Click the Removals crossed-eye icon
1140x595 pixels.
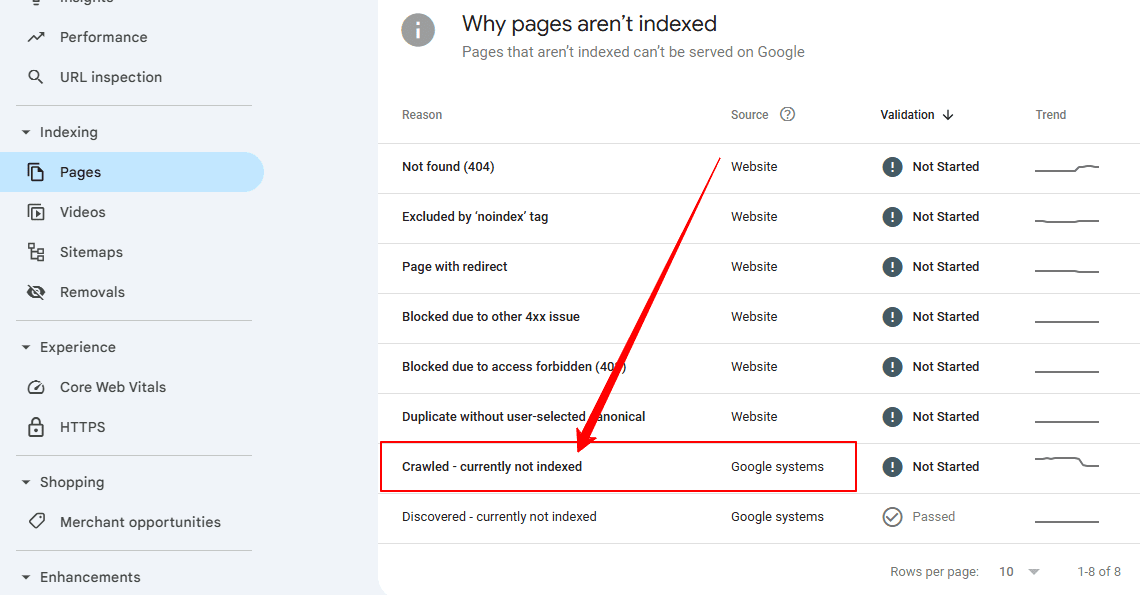pos(36,292)
